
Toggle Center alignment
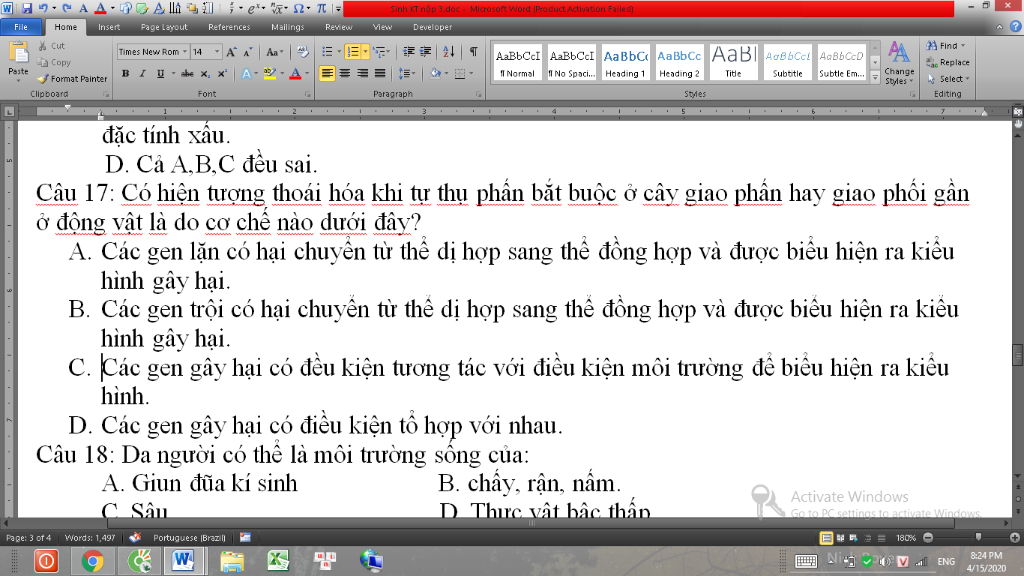click(x=345, y=73)
